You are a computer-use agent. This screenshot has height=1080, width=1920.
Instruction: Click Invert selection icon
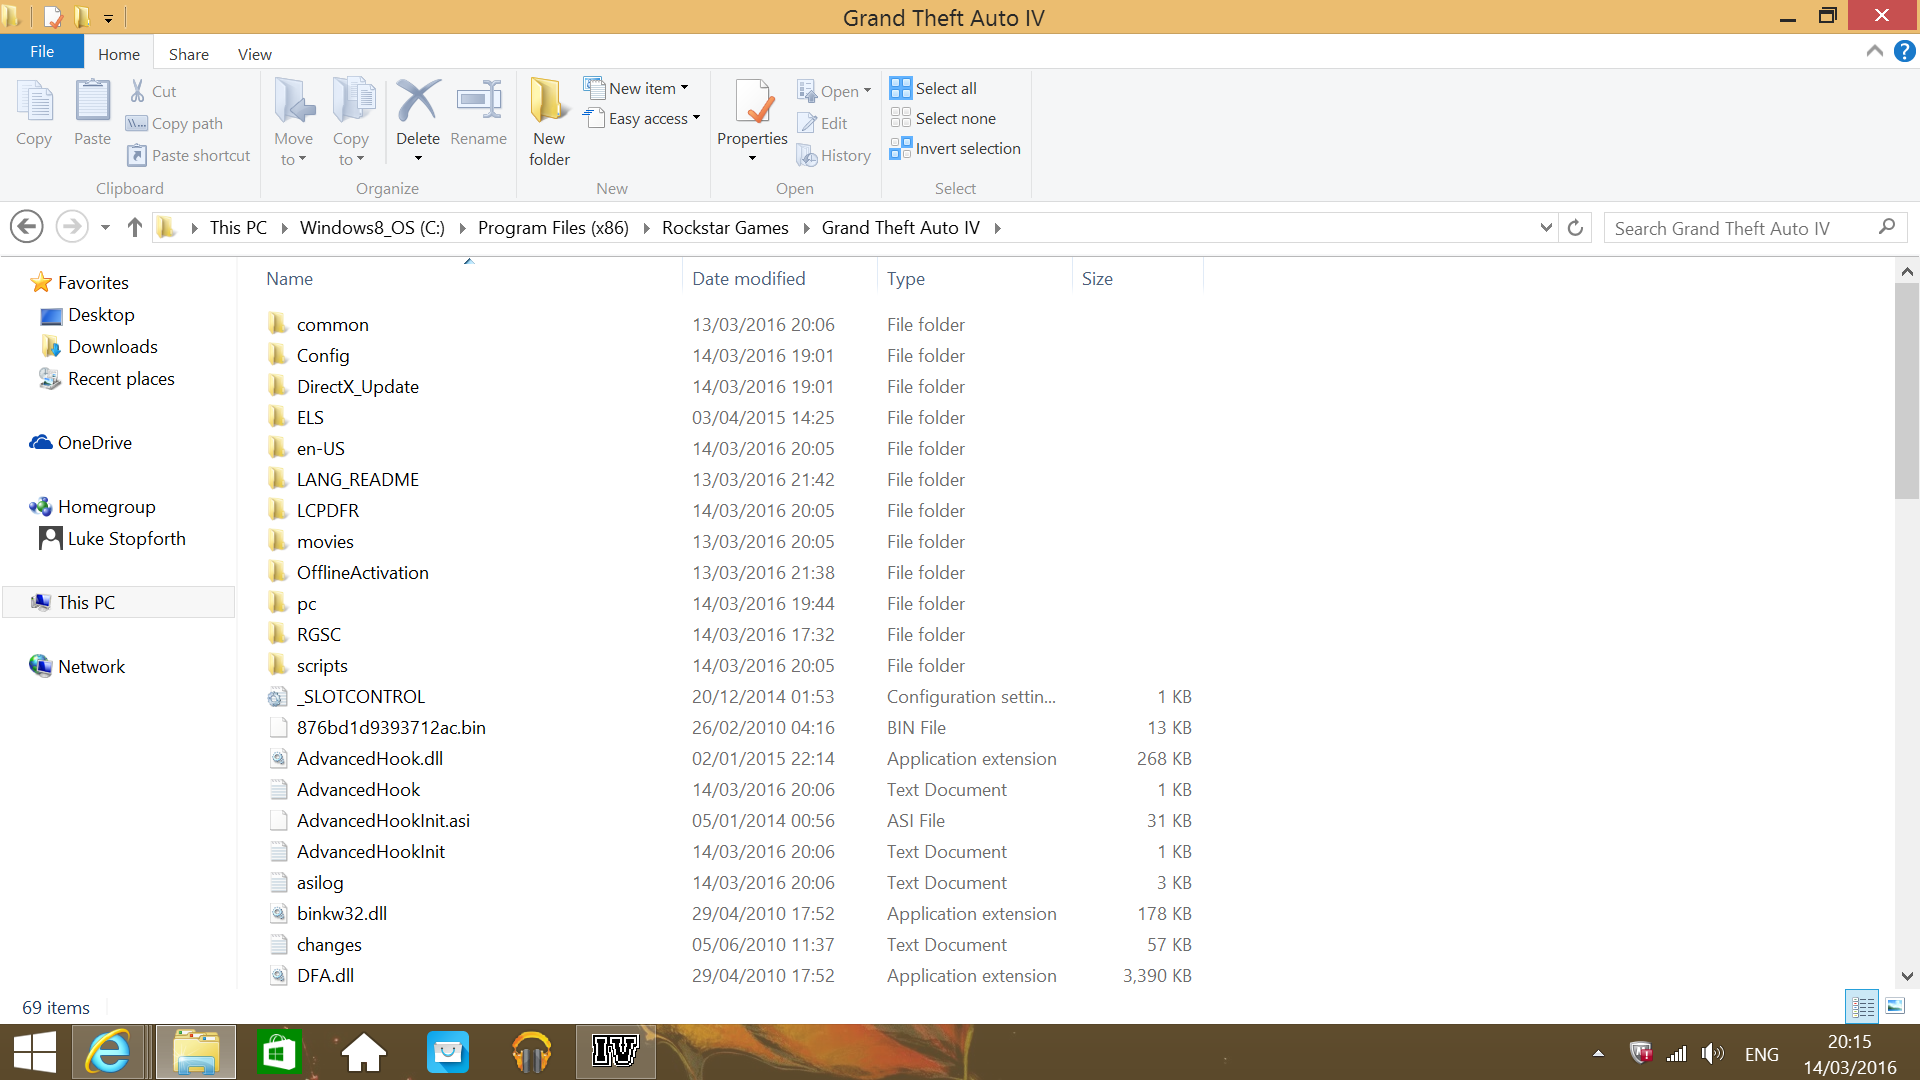point(900,148)
